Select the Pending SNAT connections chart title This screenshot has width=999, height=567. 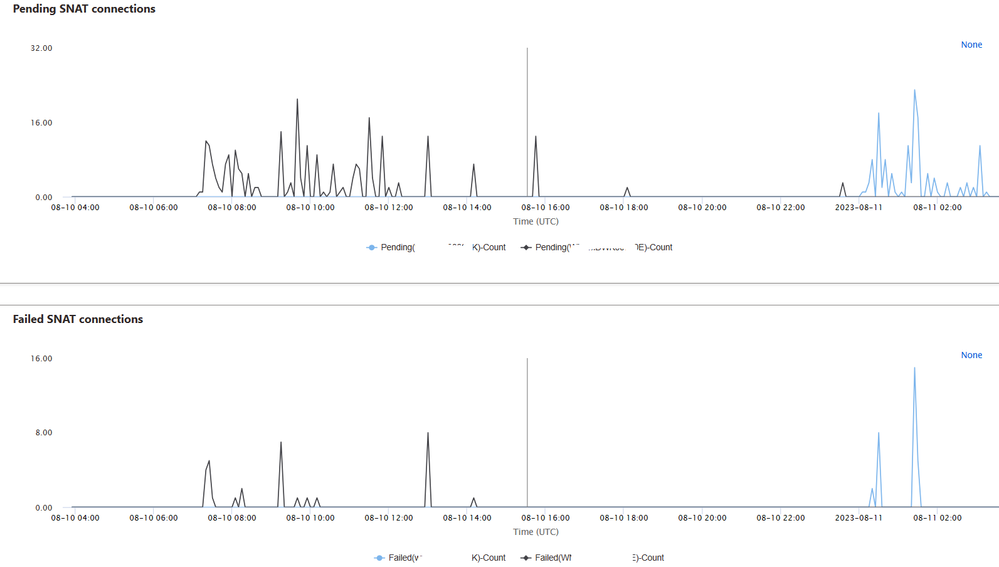[x=84, y=9]
